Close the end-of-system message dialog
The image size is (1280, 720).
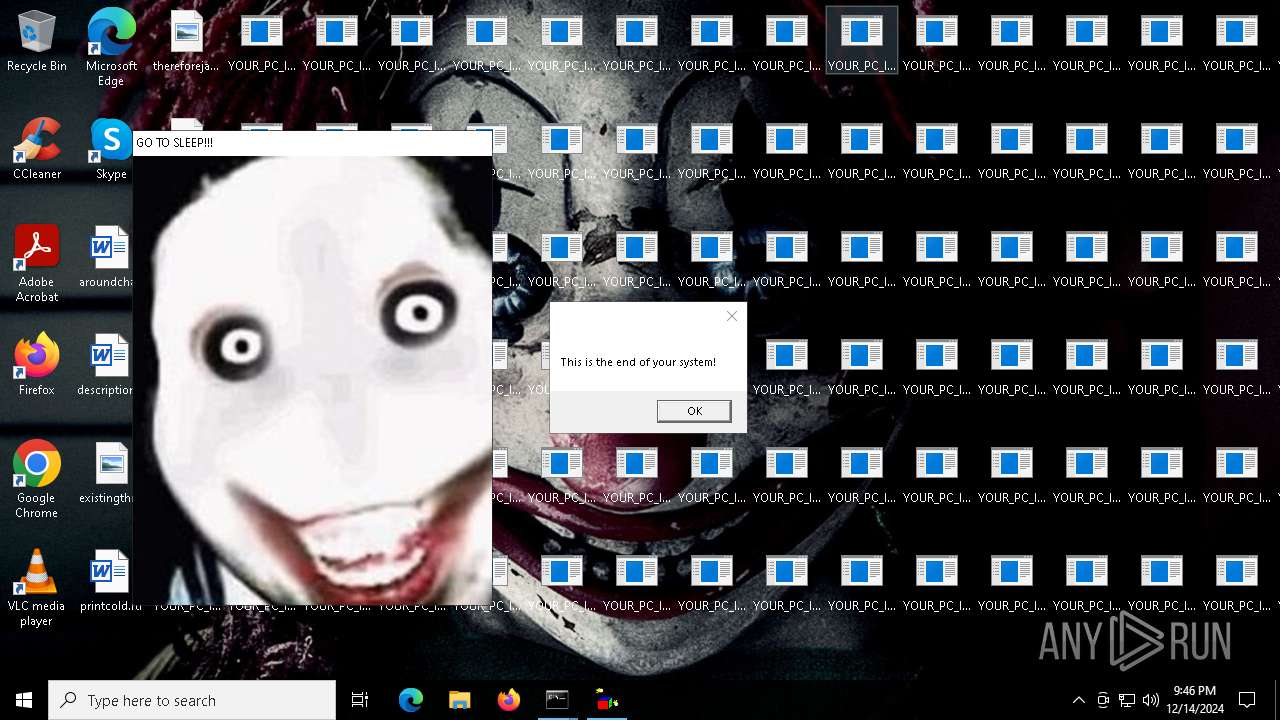click(x=732, y=316)
